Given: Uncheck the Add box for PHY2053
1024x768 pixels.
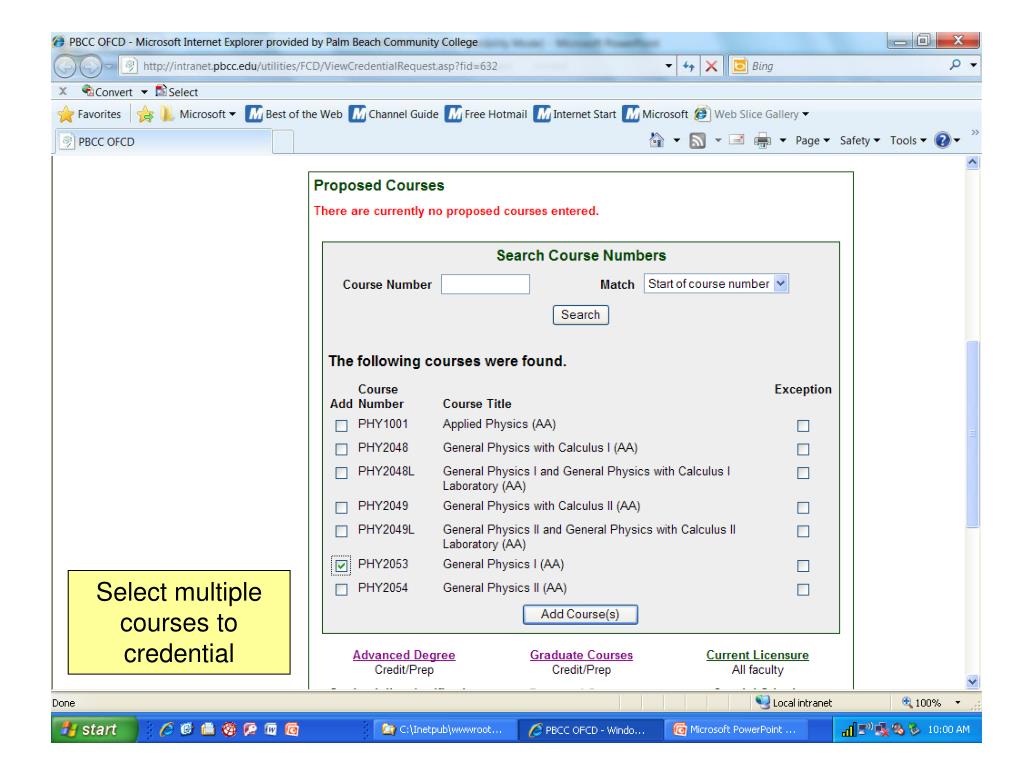Looking at the screenshot, I should 342,566.
